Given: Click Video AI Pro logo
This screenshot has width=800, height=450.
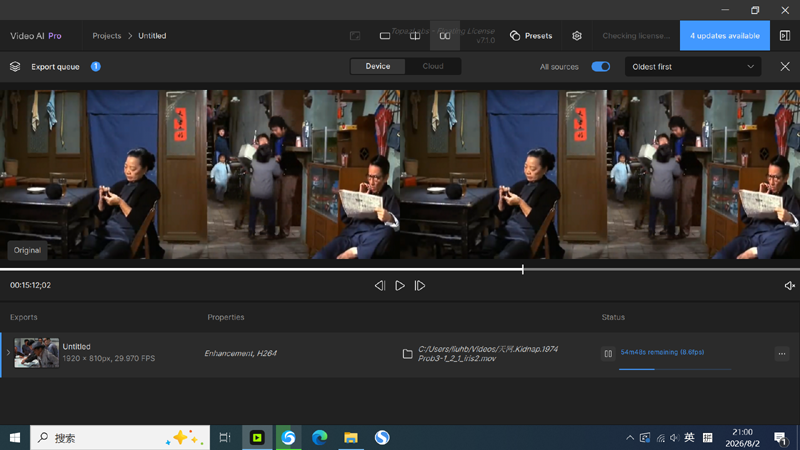Looking at the screenshot, I should pyautogui.click(x=36, y=36).
